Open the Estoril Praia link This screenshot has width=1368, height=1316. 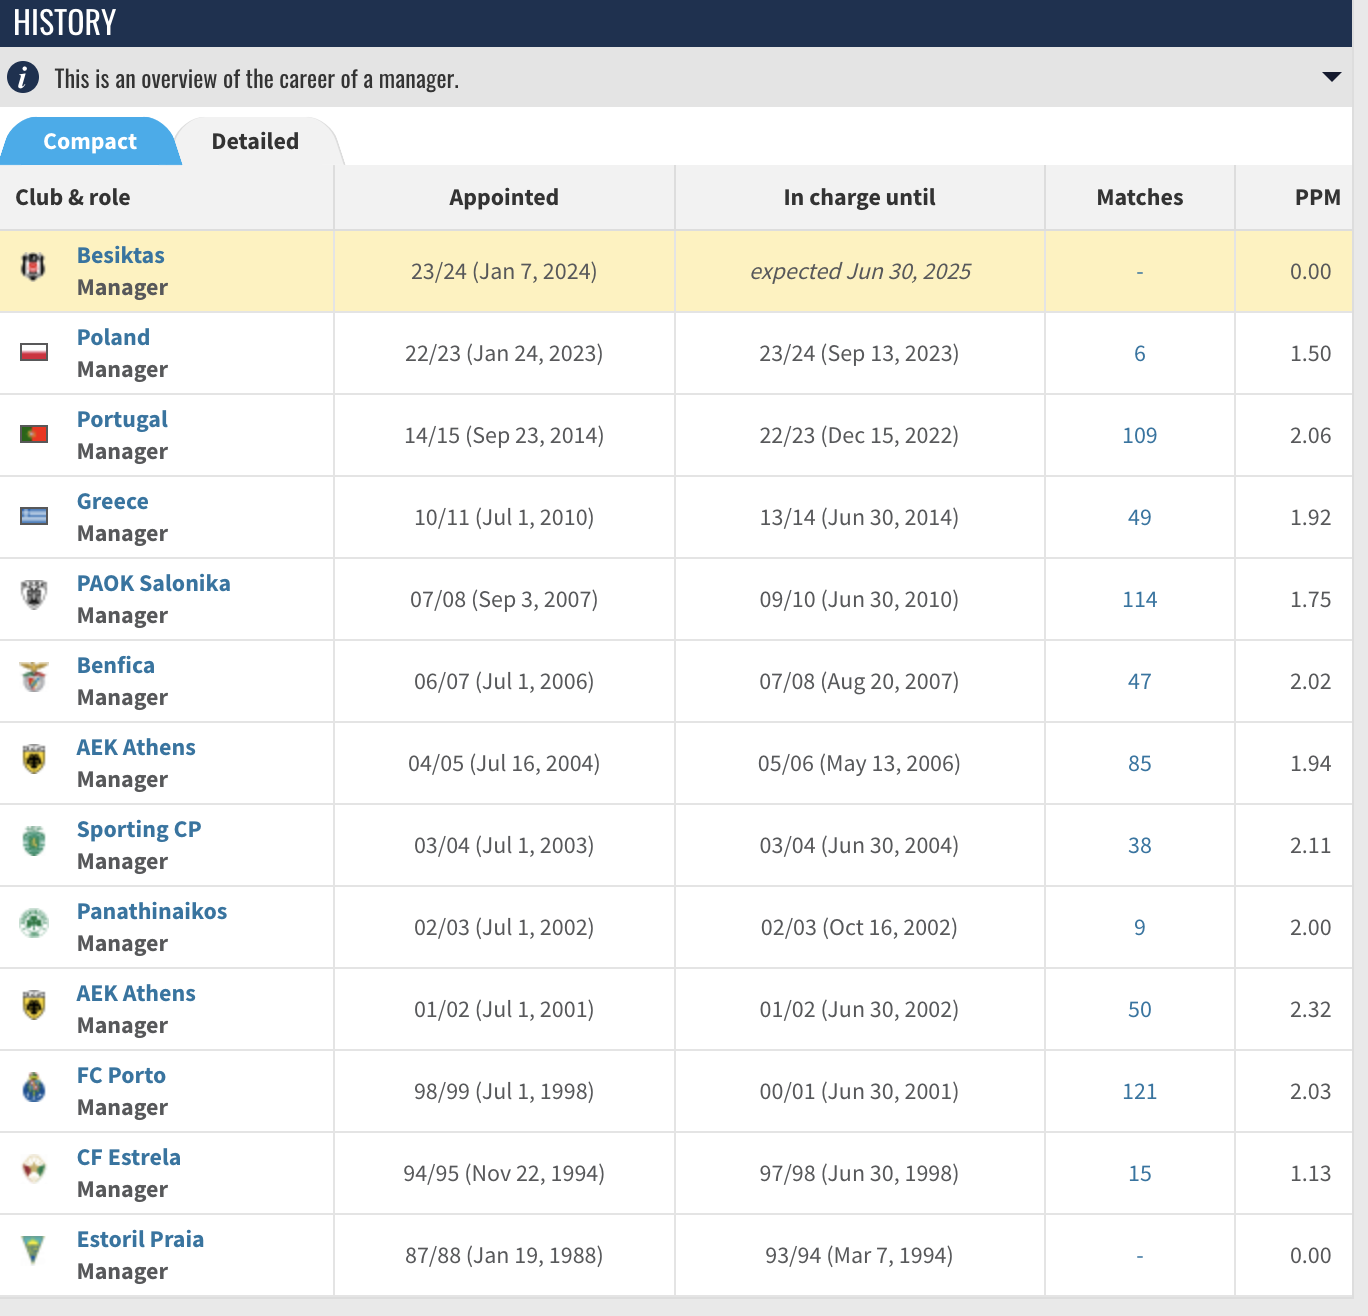[140, 1239]
